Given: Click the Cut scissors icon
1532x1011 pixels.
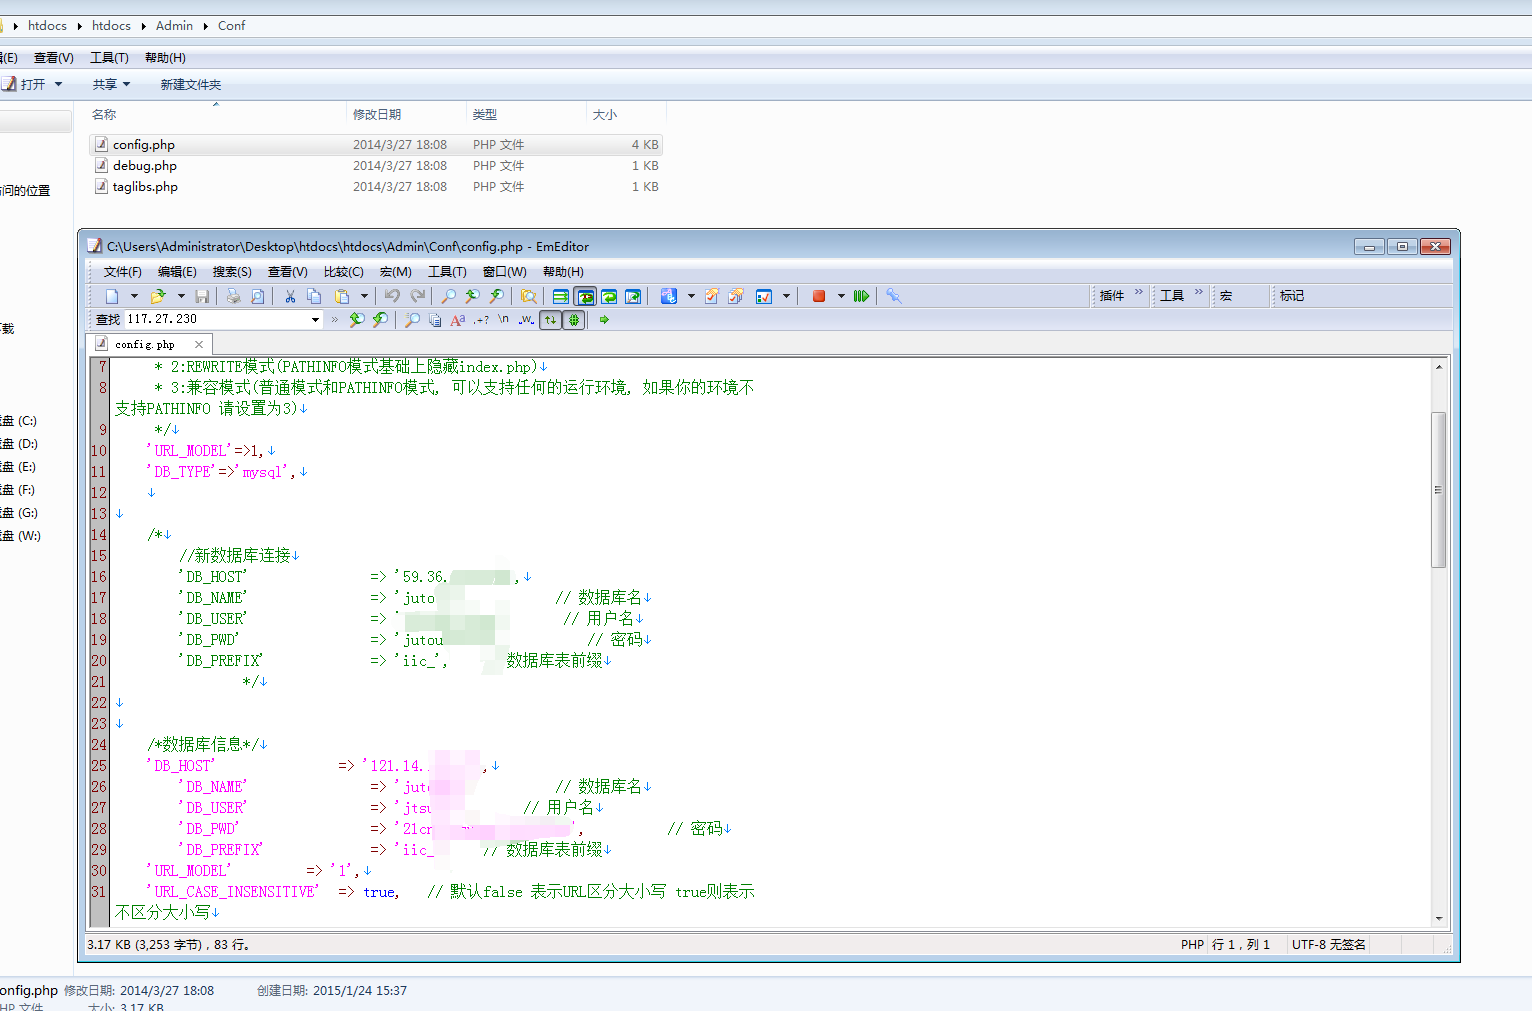Looking at the screenshot, I should click(290, 296).
